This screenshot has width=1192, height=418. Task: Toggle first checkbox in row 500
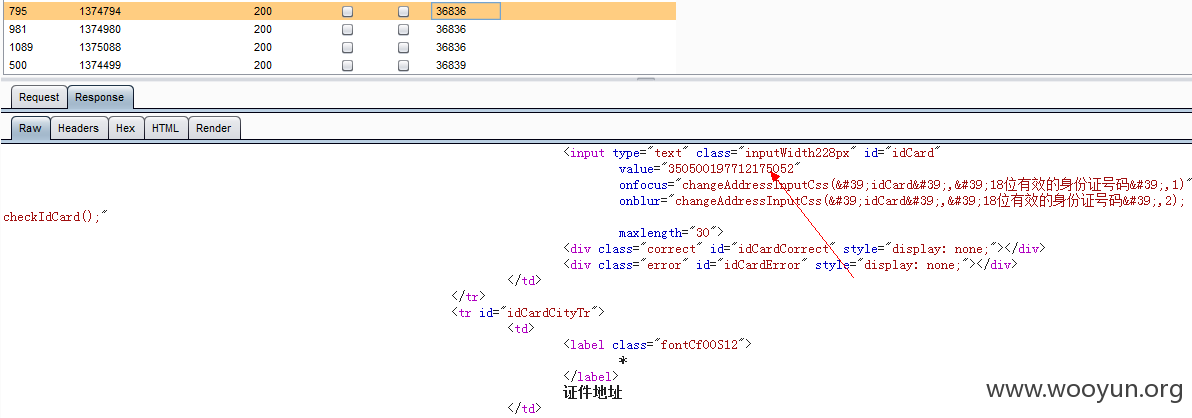(x=347, y=65)
